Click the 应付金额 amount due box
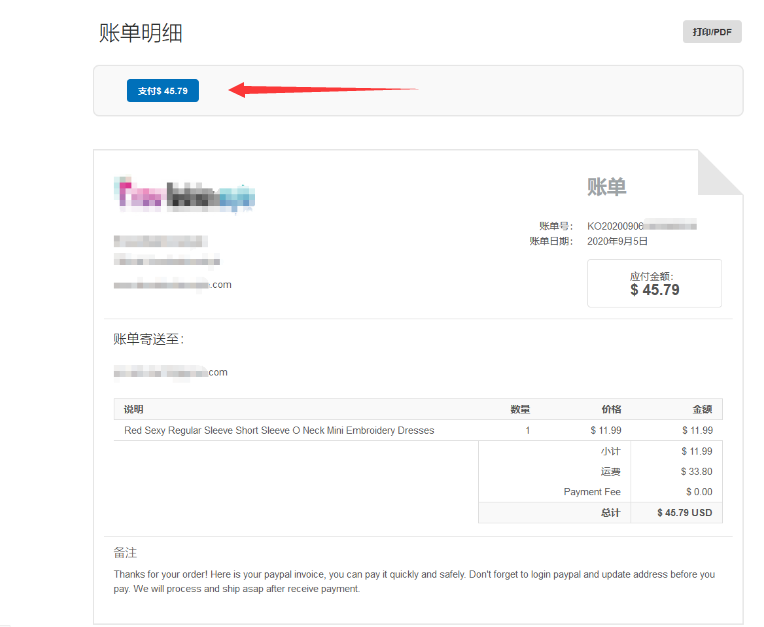Image resolution: width=764 pixels, height=627 pixels. pyautogui.click(x=654, y=283)
